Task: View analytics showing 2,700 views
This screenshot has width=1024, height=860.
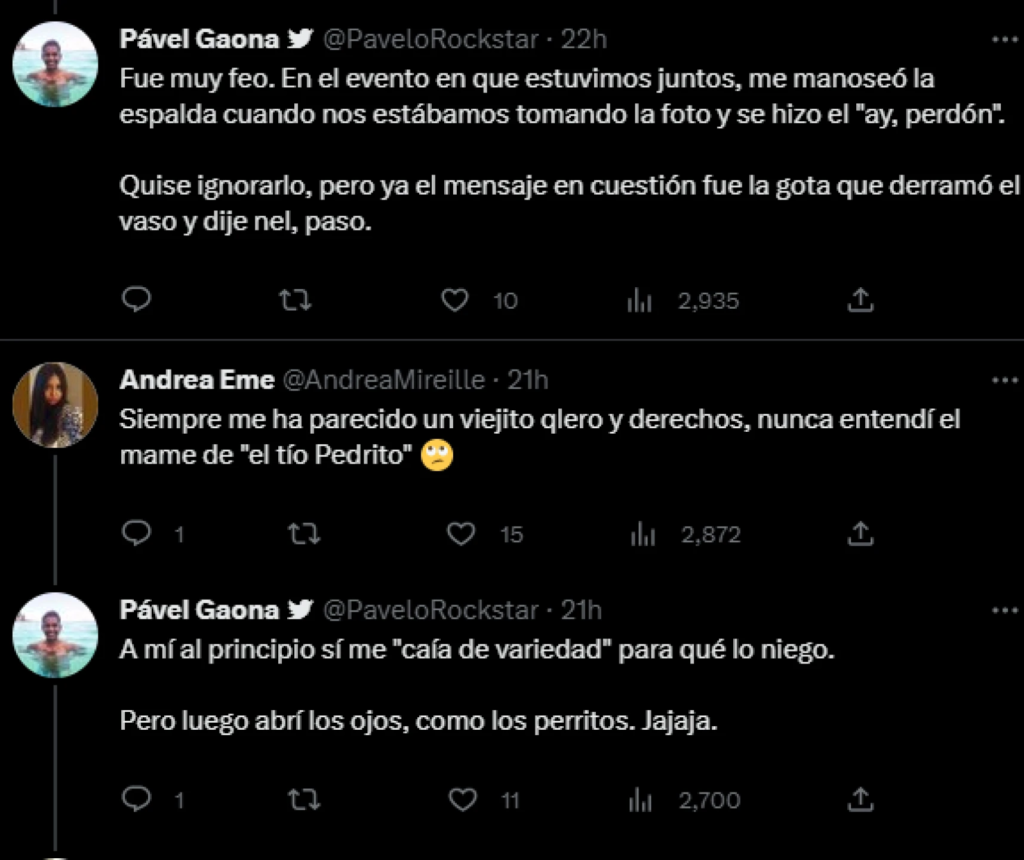Action: (x=640, y=799)
